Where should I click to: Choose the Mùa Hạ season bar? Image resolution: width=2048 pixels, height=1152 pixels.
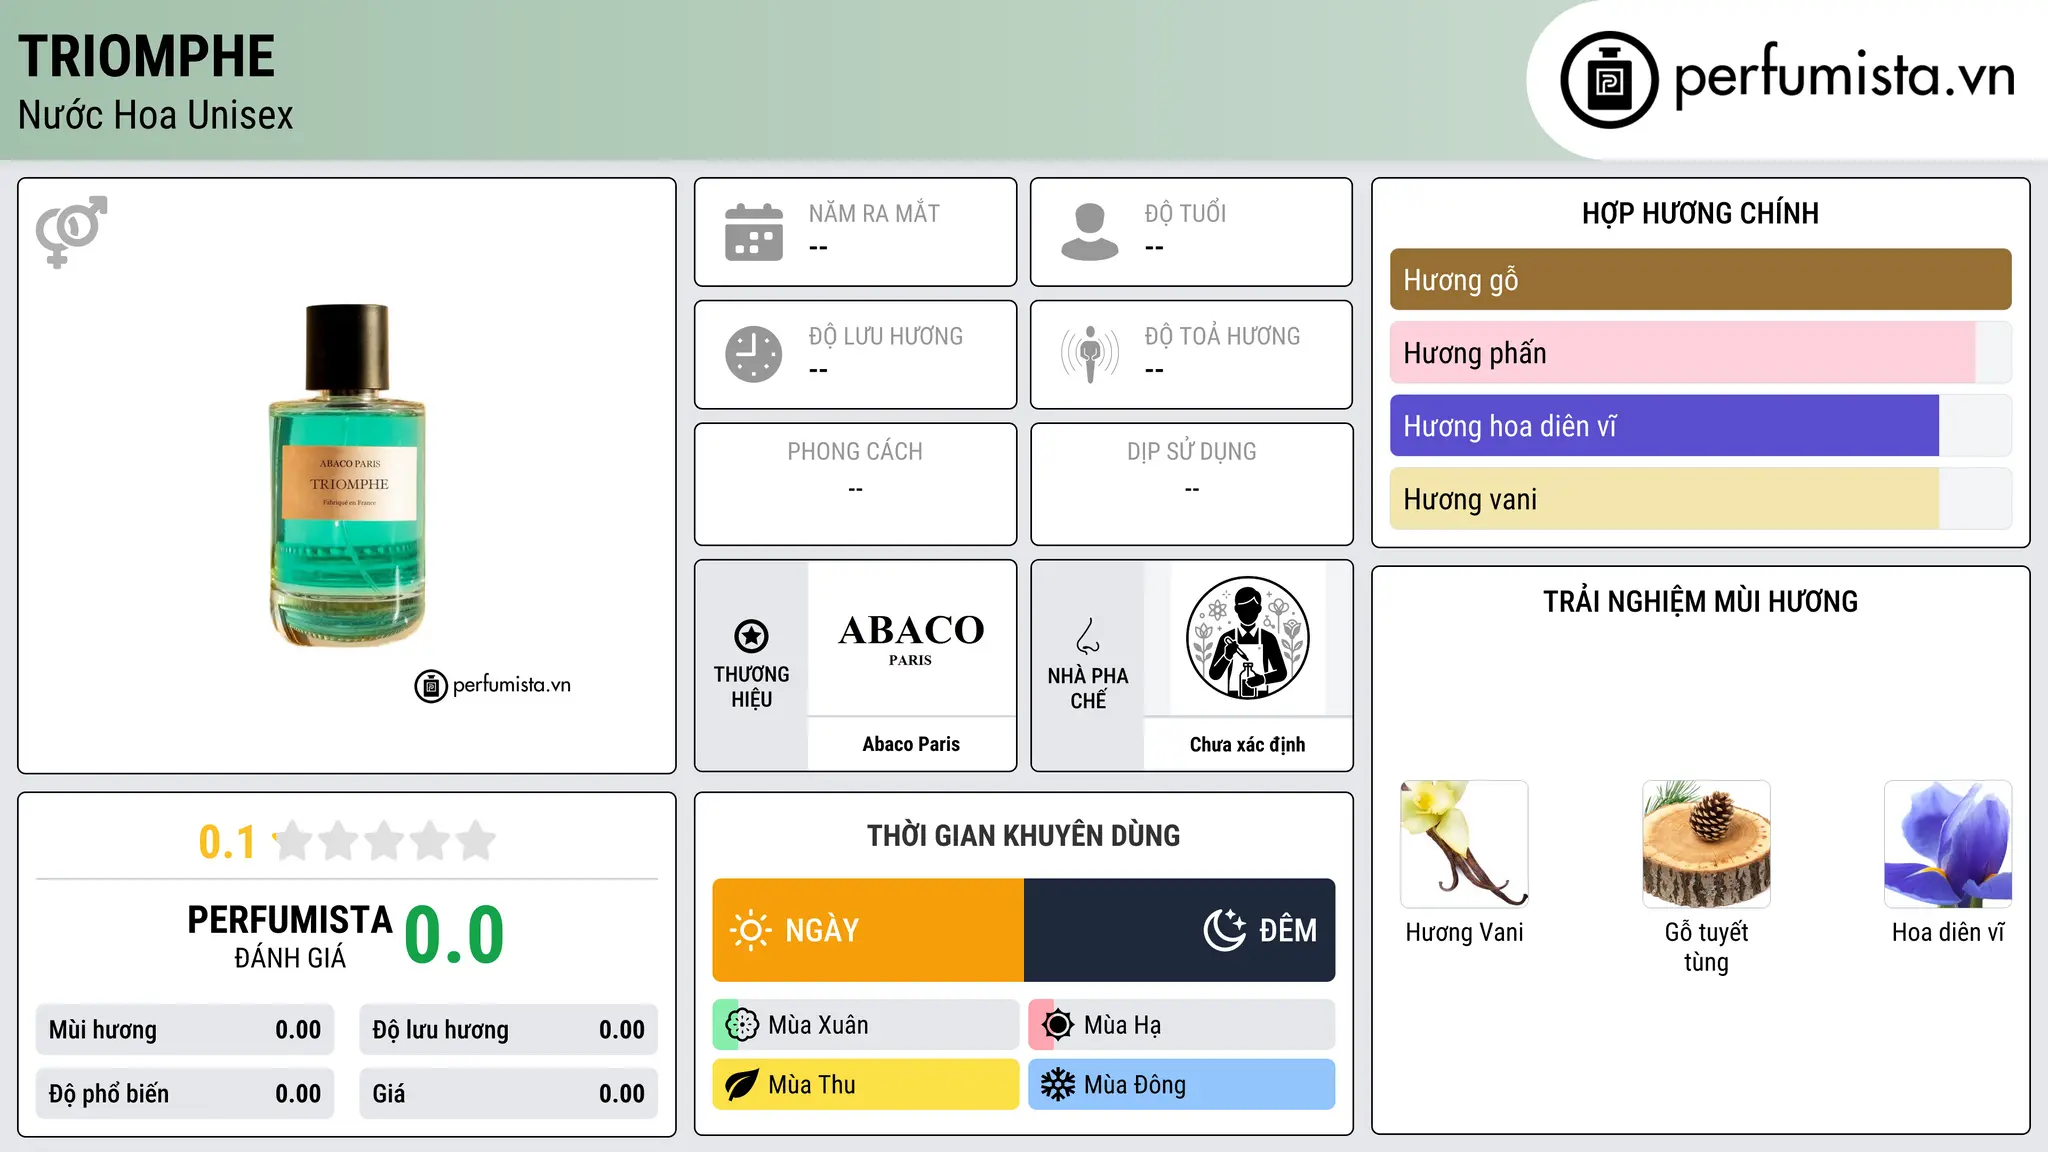[x=1182, y=1025]
